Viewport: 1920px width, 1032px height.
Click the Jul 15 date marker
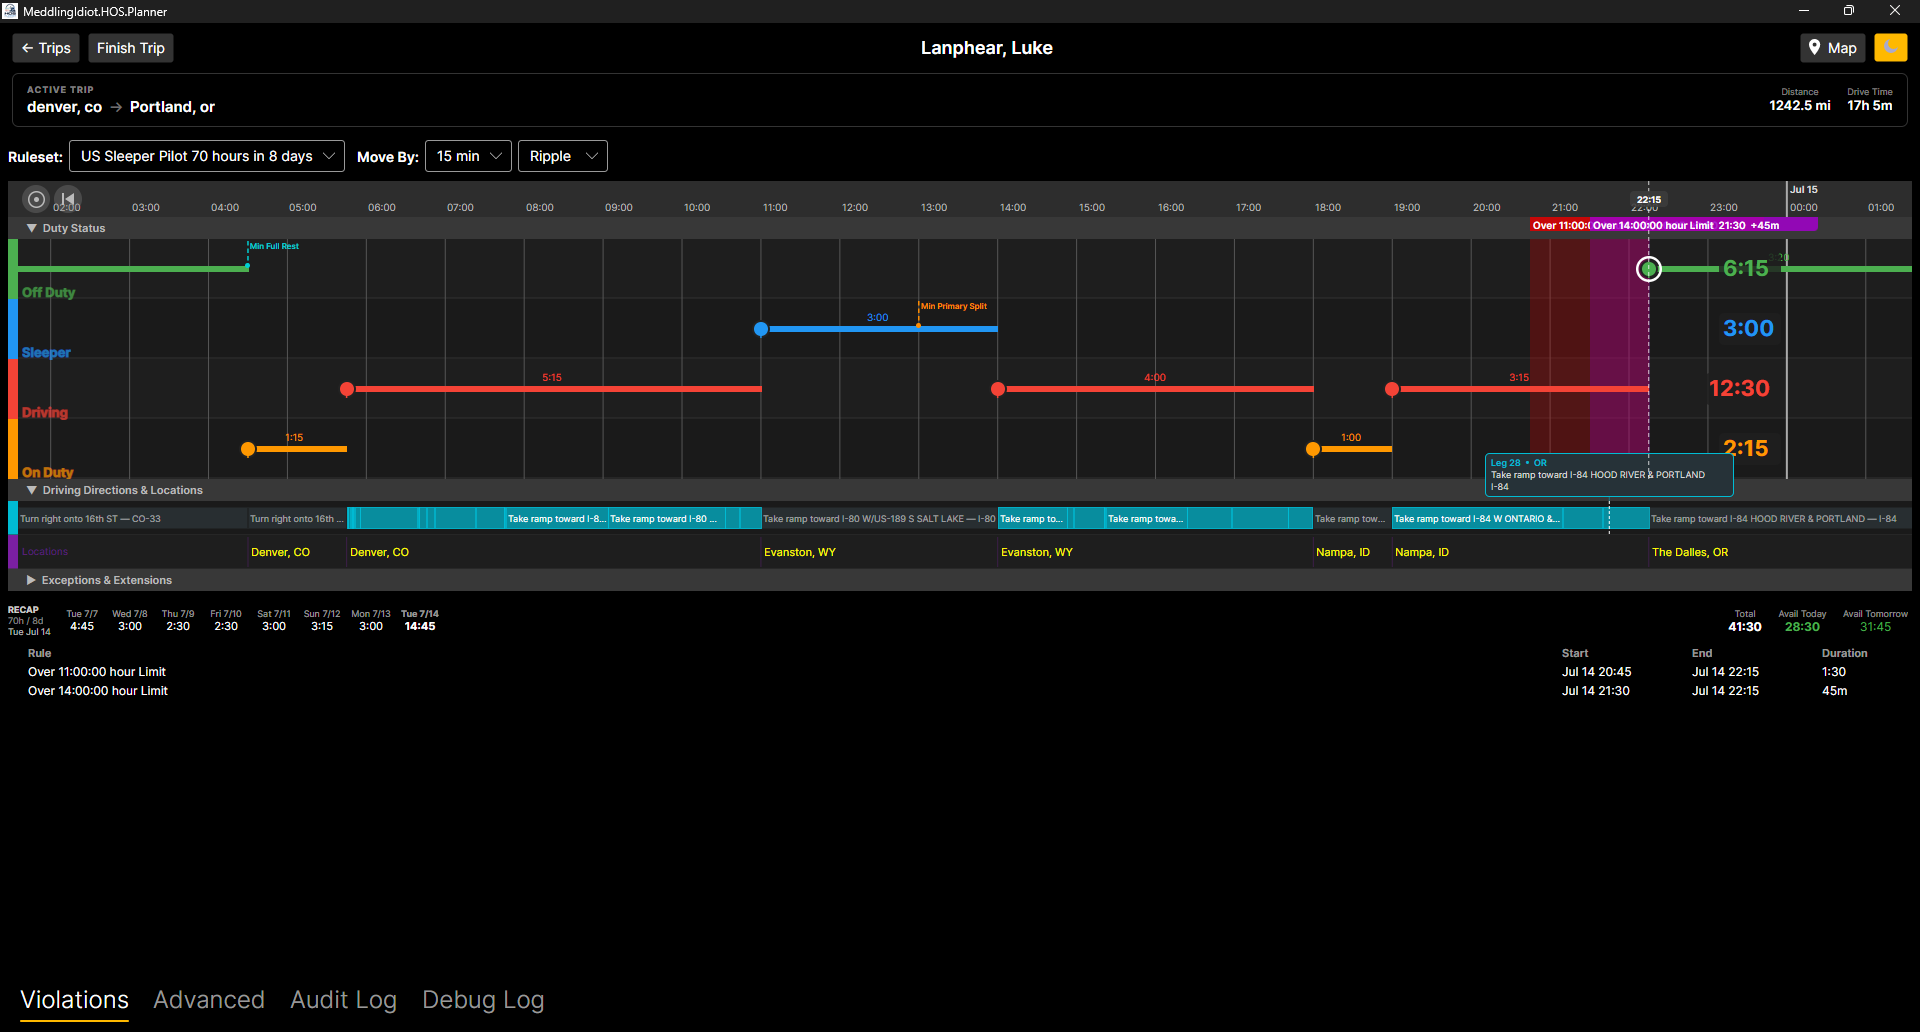1804,189
